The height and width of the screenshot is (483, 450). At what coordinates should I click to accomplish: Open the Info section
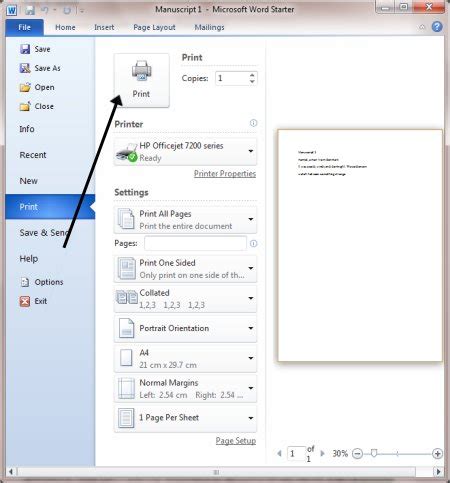pos(27,129)
